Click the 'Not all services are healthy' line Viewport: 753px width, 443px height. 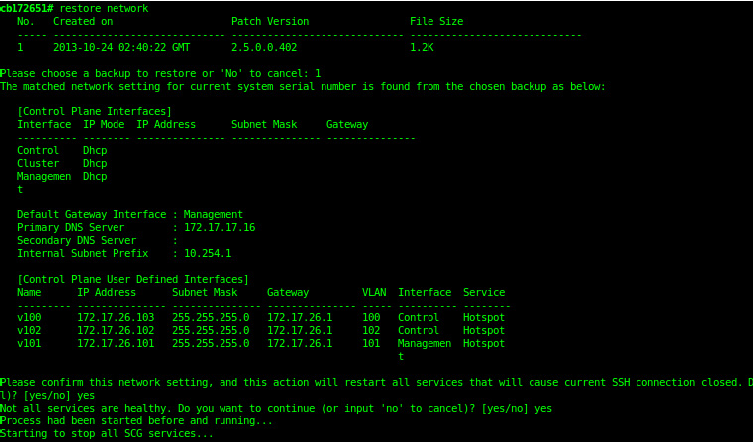[275, 408]
